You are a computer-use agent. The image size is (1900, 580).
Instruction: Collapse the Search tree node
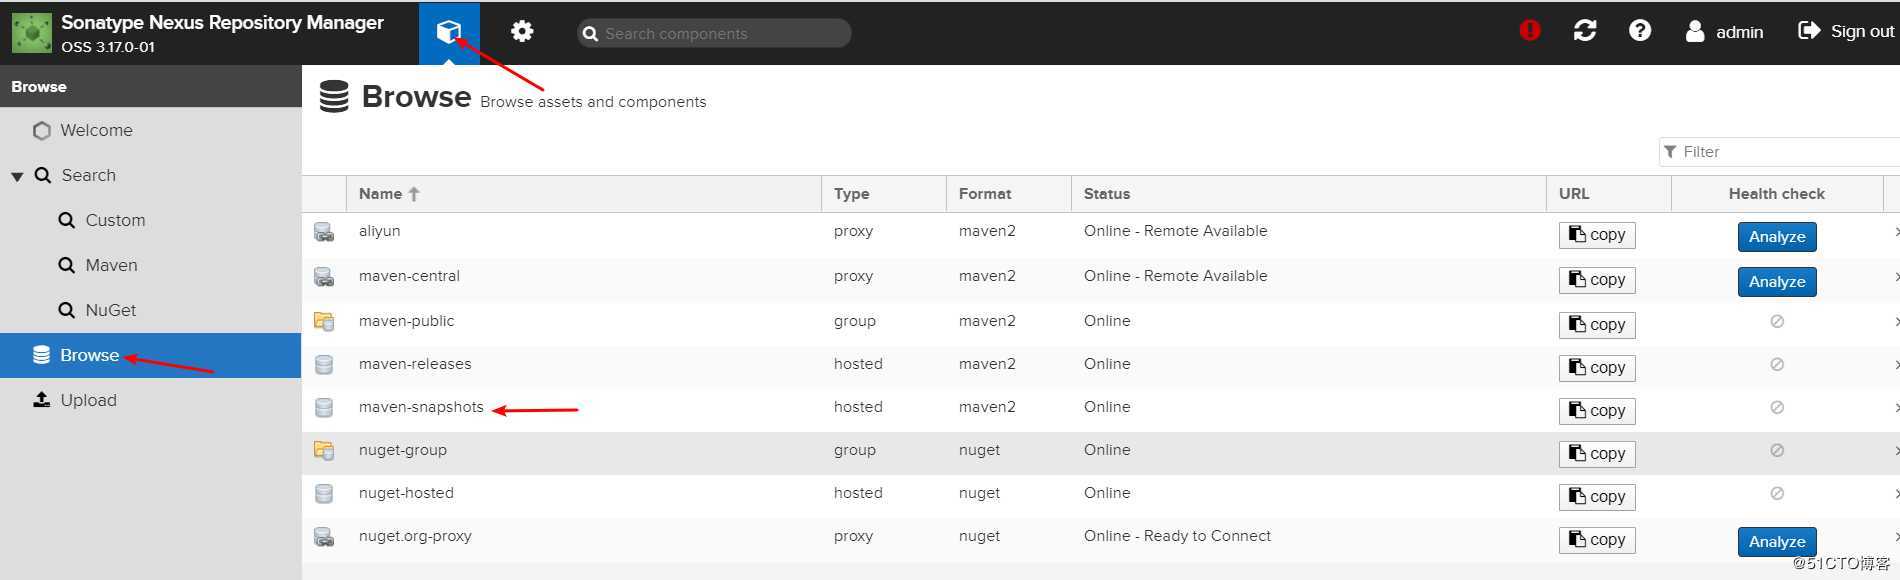point(17,176)
